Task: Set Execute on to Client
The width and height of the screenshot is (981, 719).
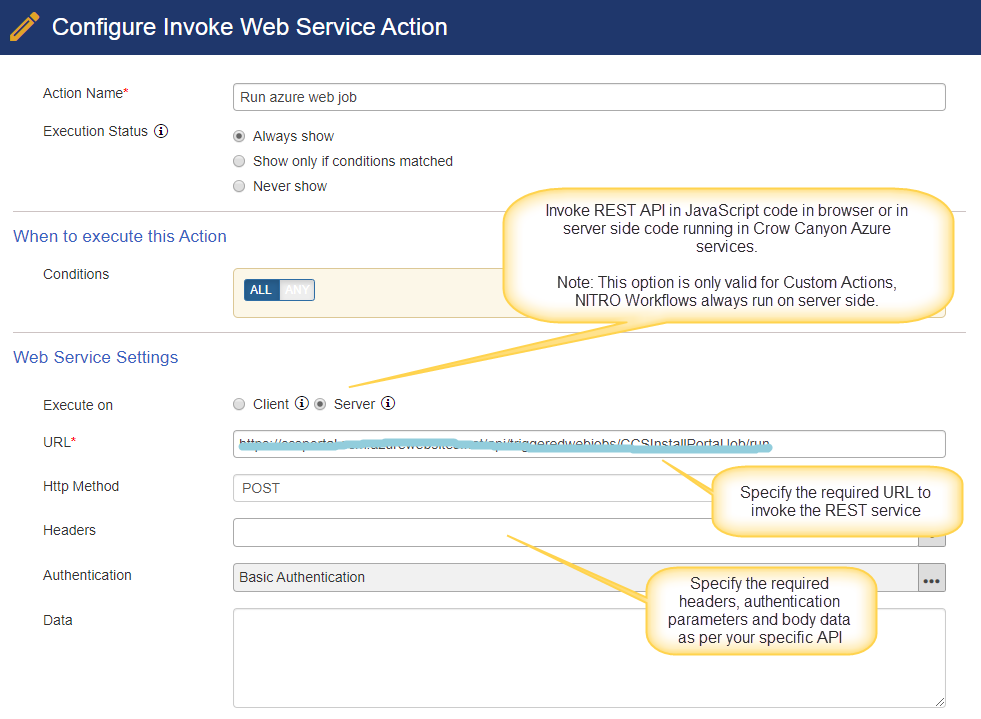Action: pyautogui.click(x=239, y=404)
